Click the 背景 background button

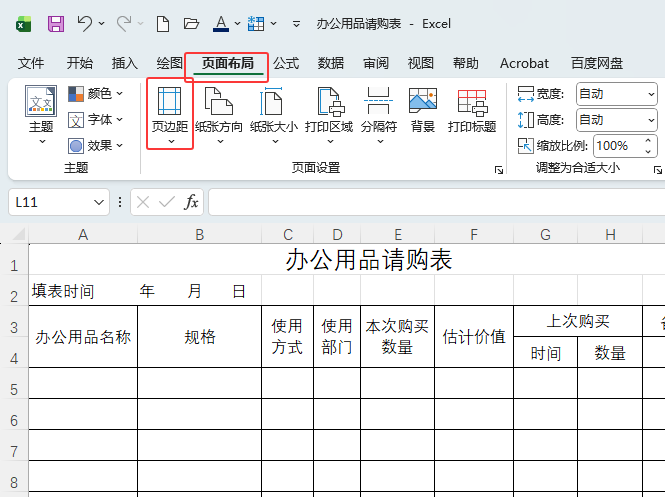423,110
